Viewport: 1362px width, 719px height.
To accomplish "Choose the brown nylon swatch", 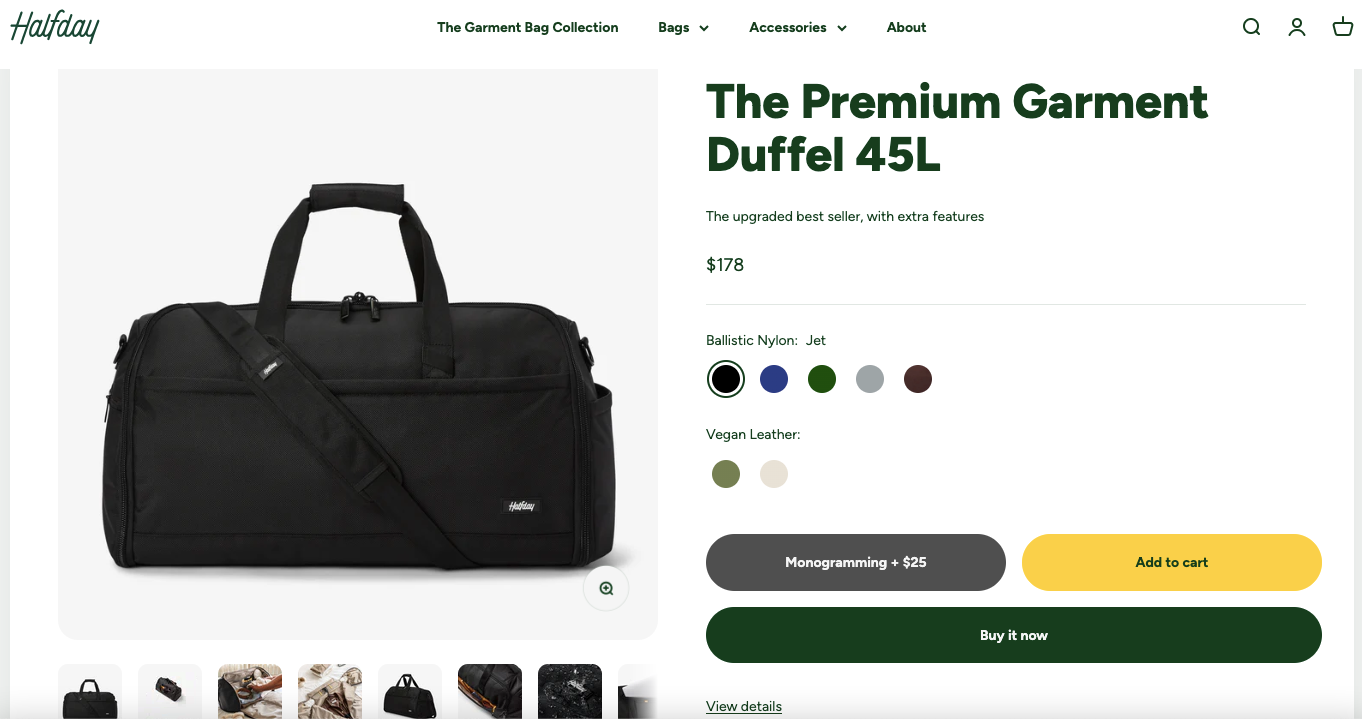I will point(918,379).
